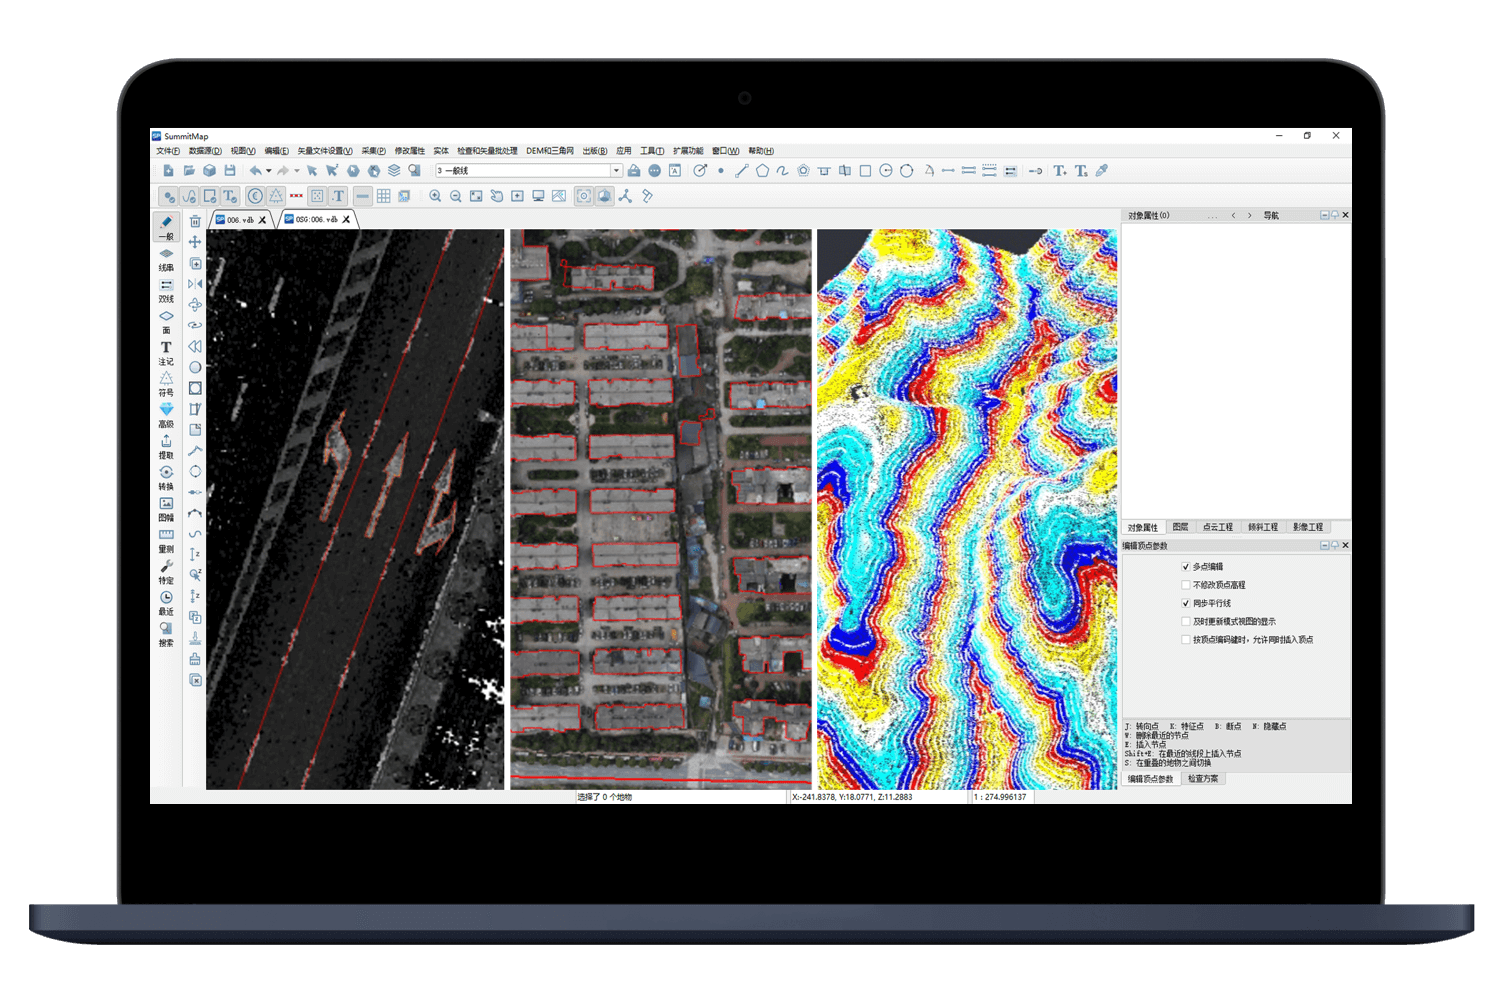The width and height of the screenshot is (1500, 1000).
Task: Activate the pan hand tool
Action: tap(497, 196)
